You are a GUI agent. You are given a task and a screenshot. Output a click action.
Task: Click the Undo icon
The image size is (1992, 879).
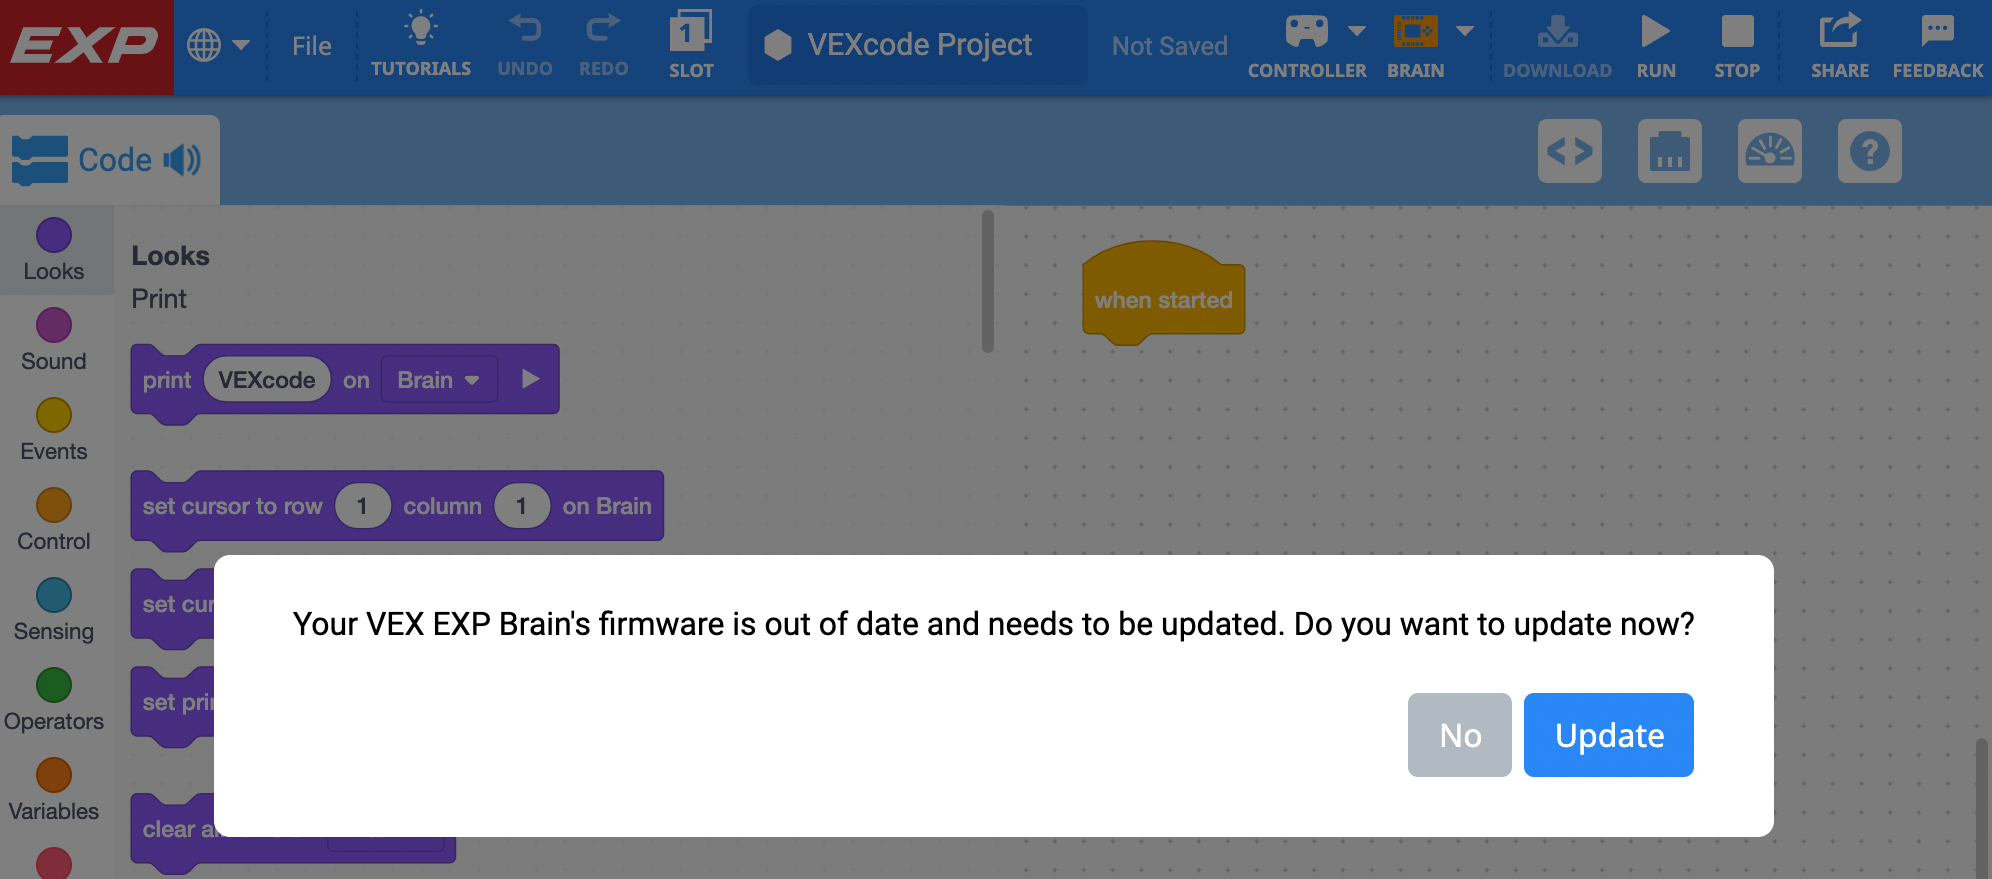(x=524, y=40)
